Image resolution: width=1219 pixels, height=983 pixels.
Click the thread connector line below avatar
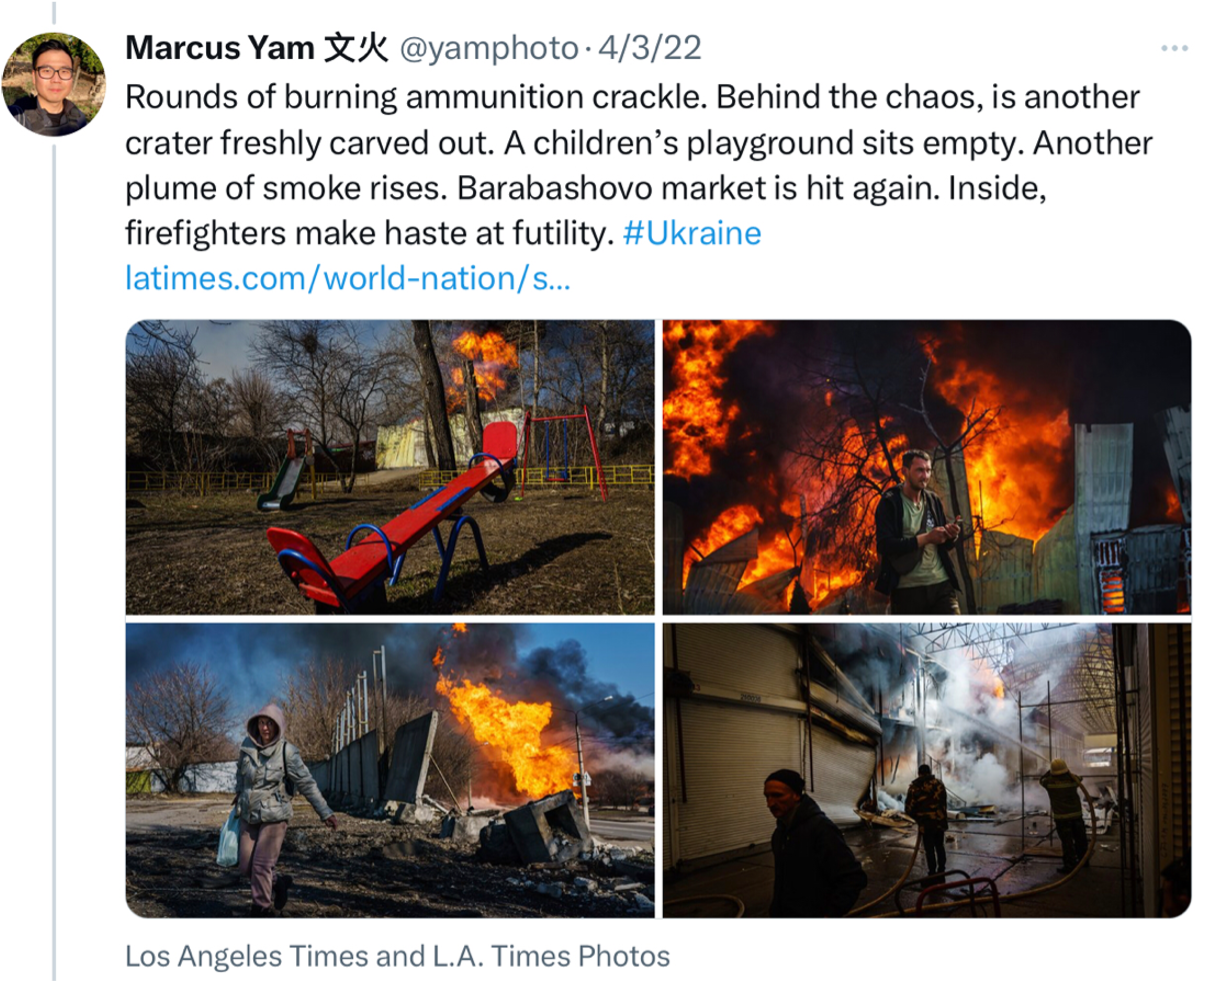(x=54, y=560)
